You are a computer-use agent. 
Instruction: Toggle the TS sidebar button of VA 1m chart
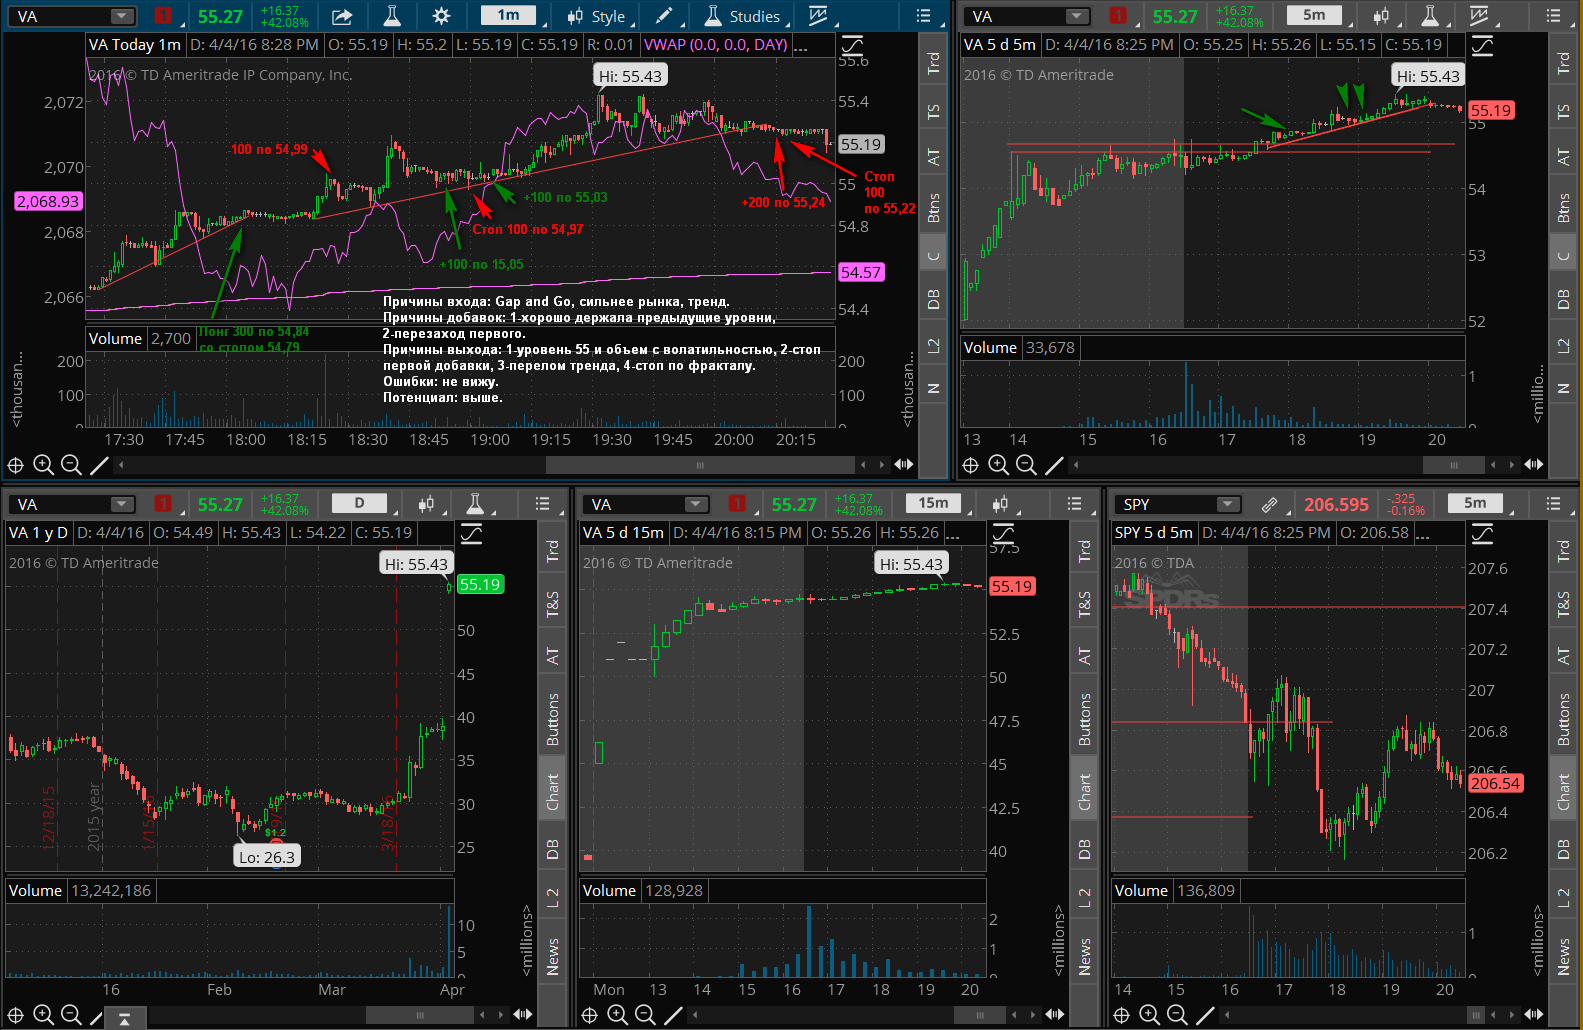(933, 112)
